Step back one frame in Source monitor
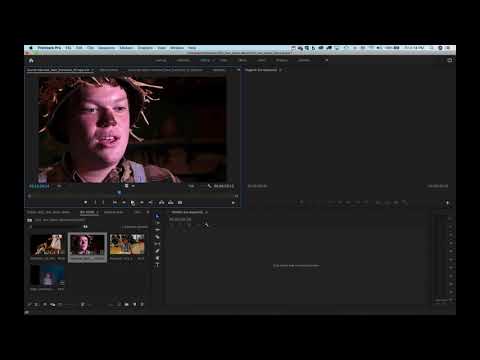Viewport: 480px width, 360px height. click(x=124, y=202)
